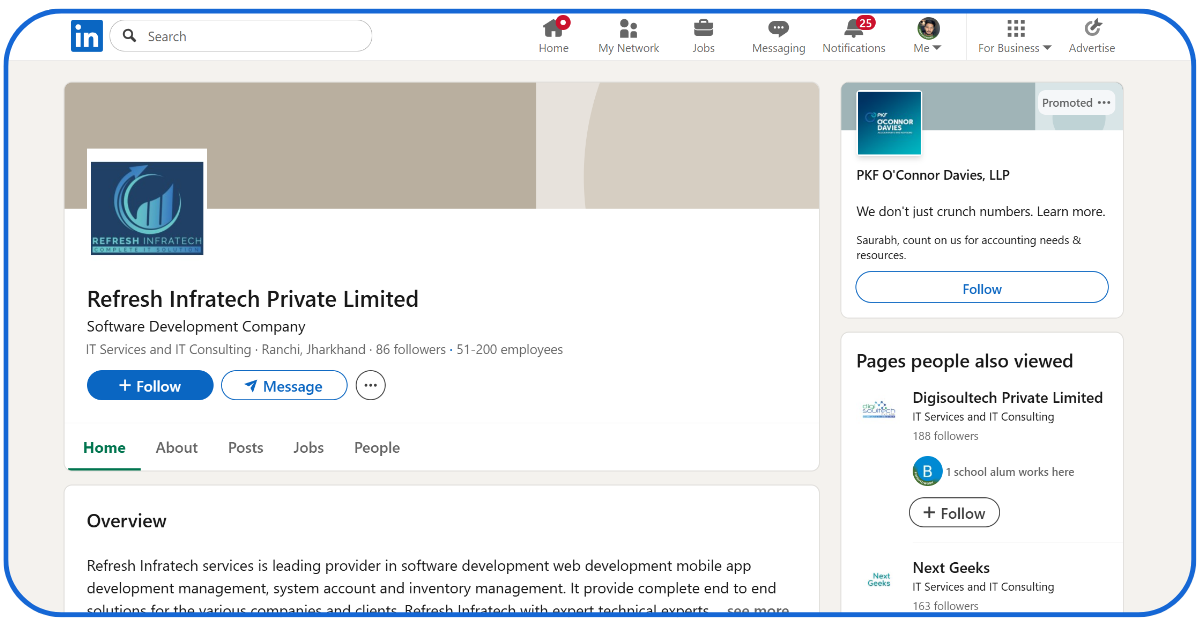
Task: Open PKF O'Connor Davies, LLP link
Action: (933, 175)
